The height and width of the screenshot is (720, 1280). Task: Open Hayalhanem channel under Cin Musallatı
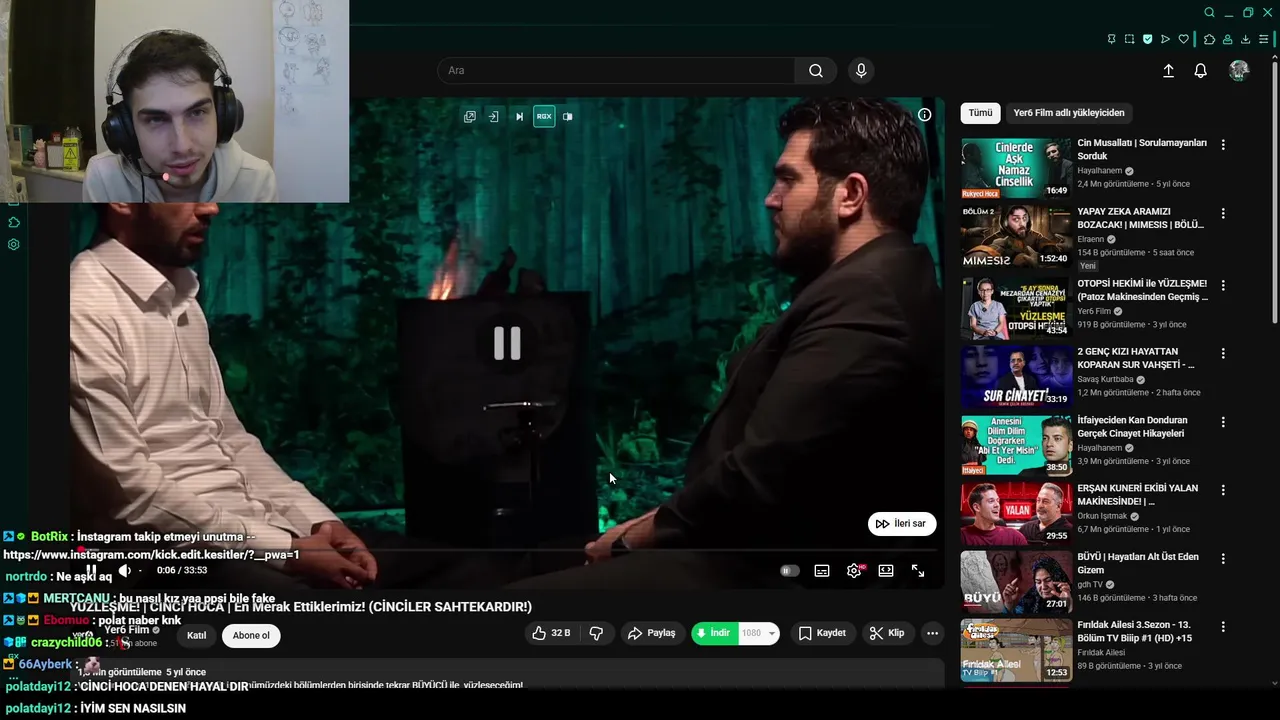1099,171
